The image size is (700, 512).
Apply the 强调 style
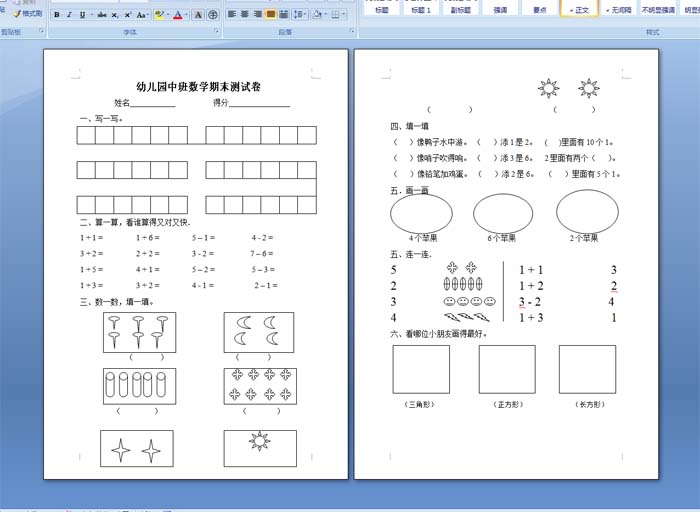pyautogui.click(x=500, y=8)
